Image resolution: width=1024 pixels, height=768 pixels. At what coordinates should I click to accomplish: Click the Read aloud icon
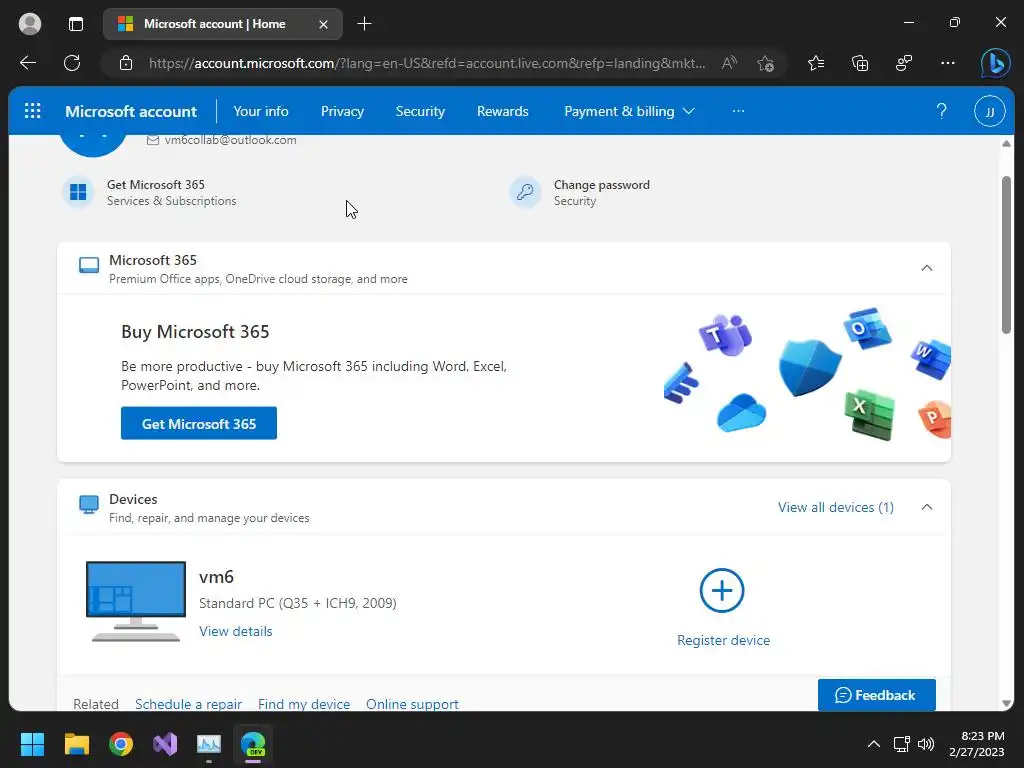pyautogui.click(x=729, y=63)
